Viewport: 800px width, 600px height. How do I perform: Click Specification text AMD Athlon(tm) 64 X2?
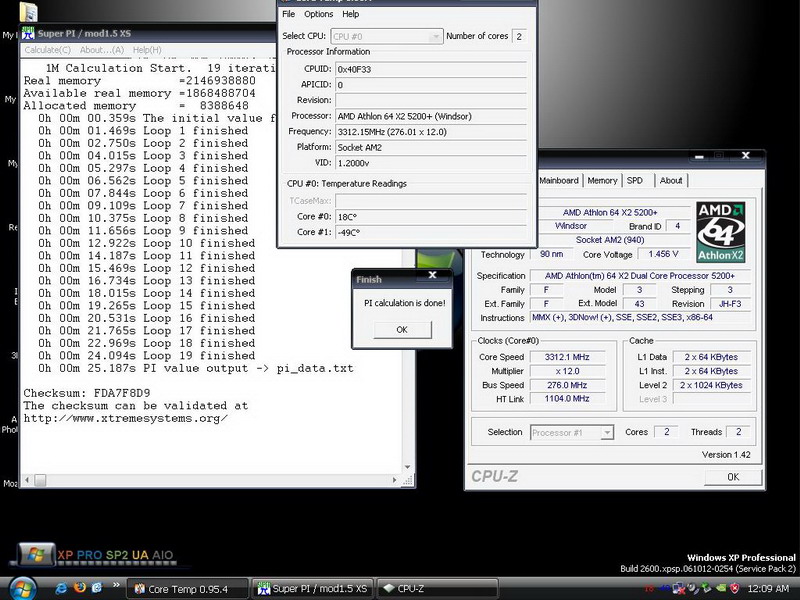[640, 276]
